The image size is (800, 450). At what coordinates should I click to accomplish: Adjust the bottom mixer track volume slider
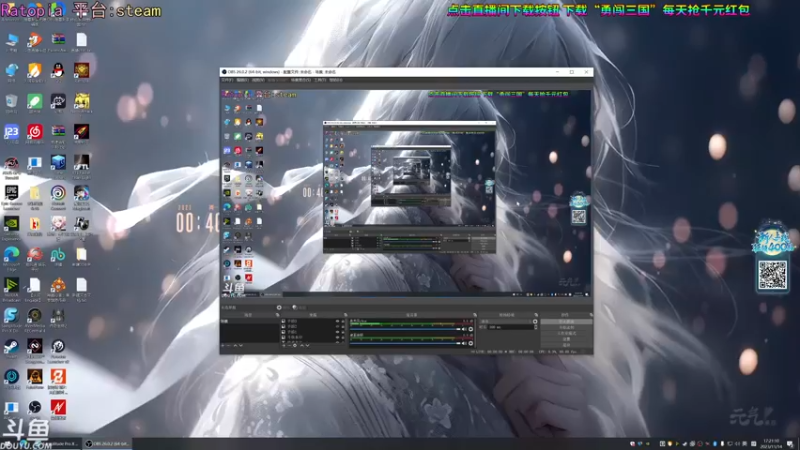pyautogui.click(x=405, y=343)
